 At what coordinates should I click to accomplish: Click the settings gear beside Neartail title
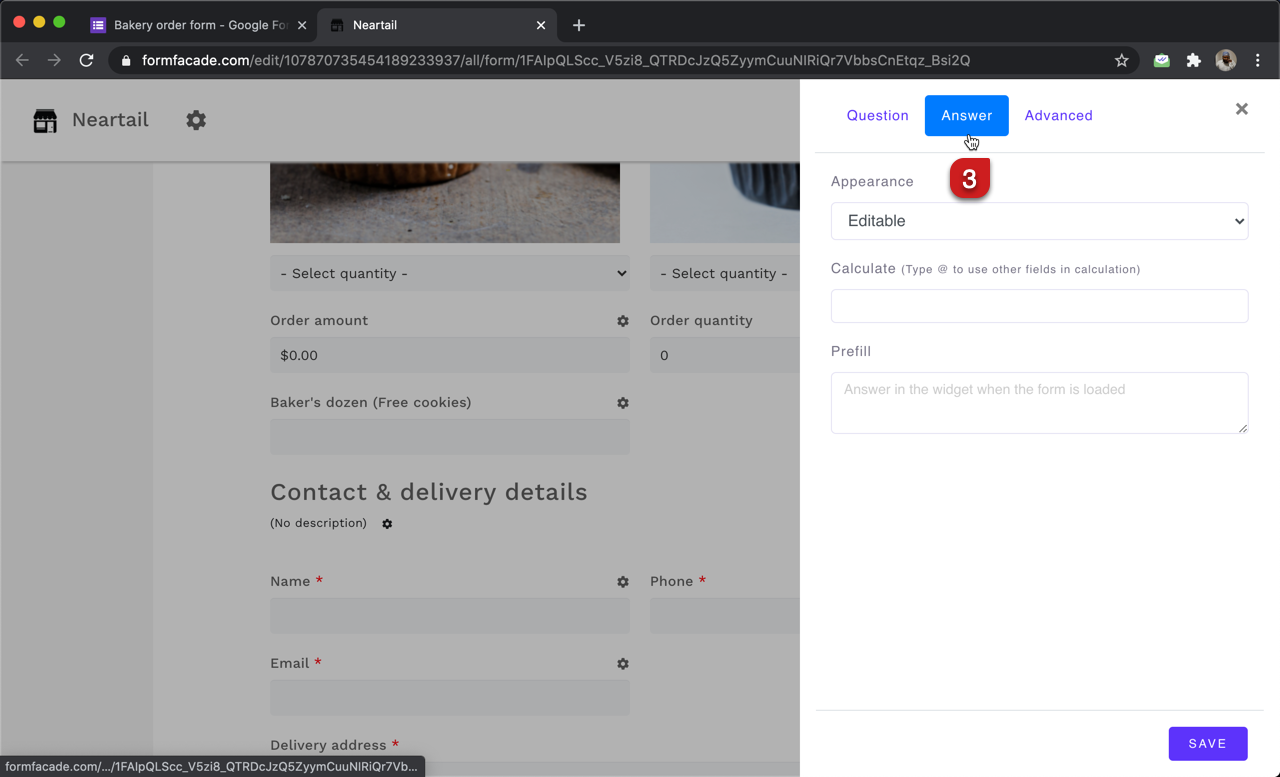(x=196, y=120)
